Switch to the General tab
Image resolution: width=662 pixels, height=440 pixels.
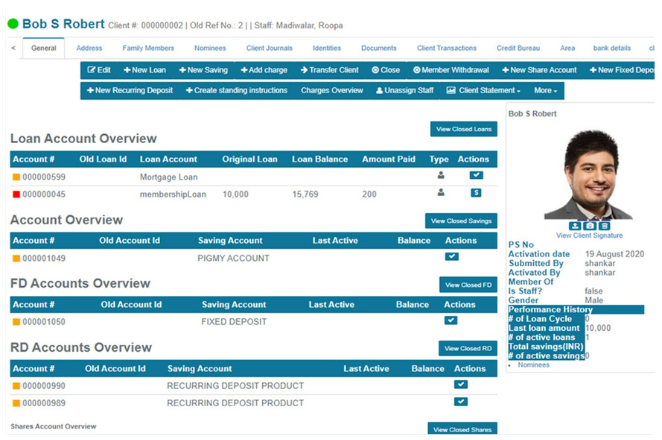(x=43, y=48)
